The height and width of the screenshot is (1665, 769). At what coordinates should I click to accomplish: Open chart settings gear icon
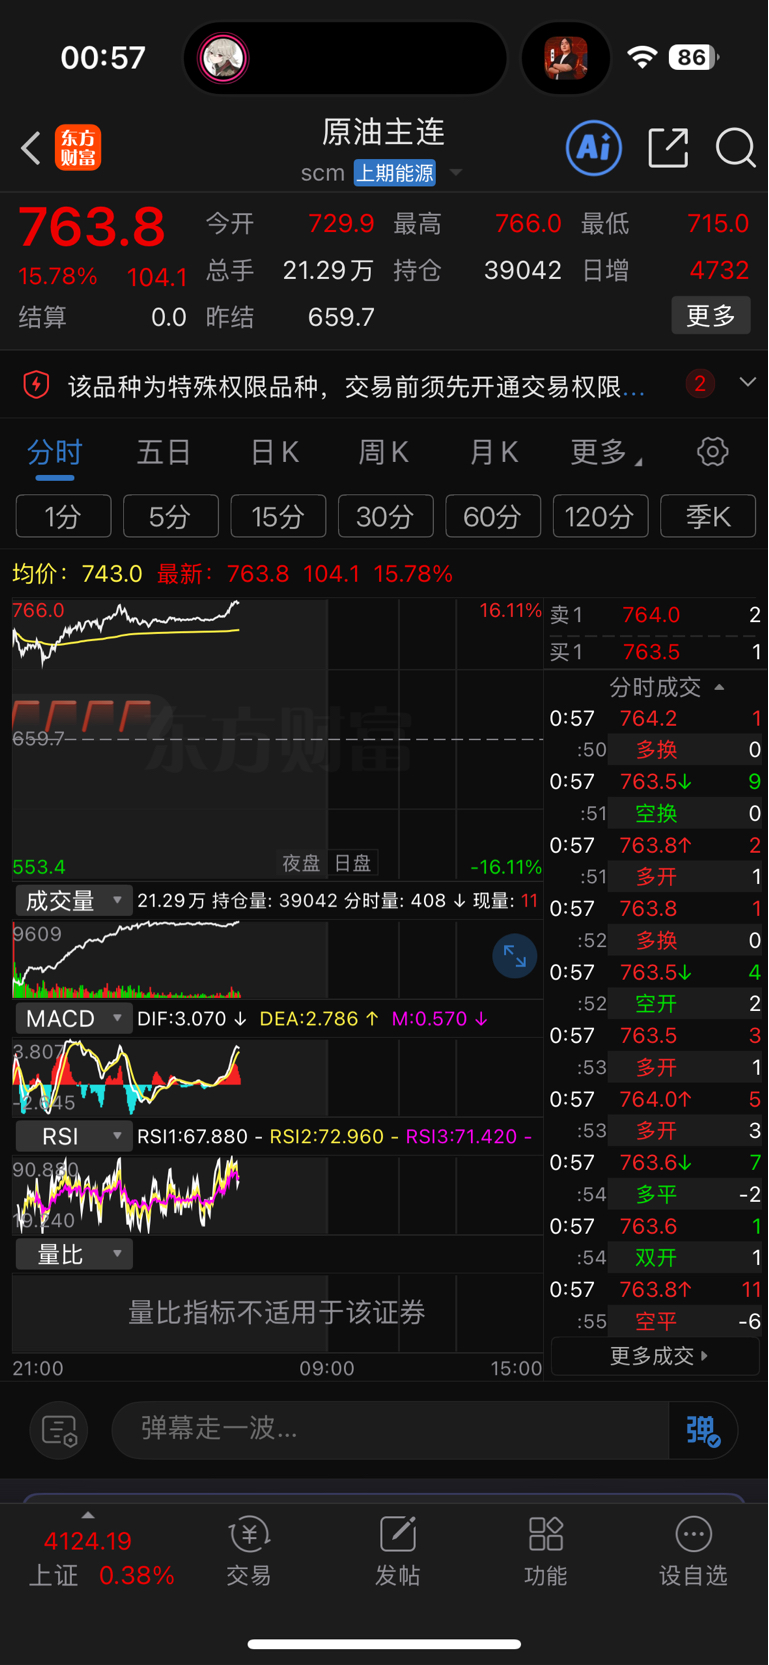(713, 452)
